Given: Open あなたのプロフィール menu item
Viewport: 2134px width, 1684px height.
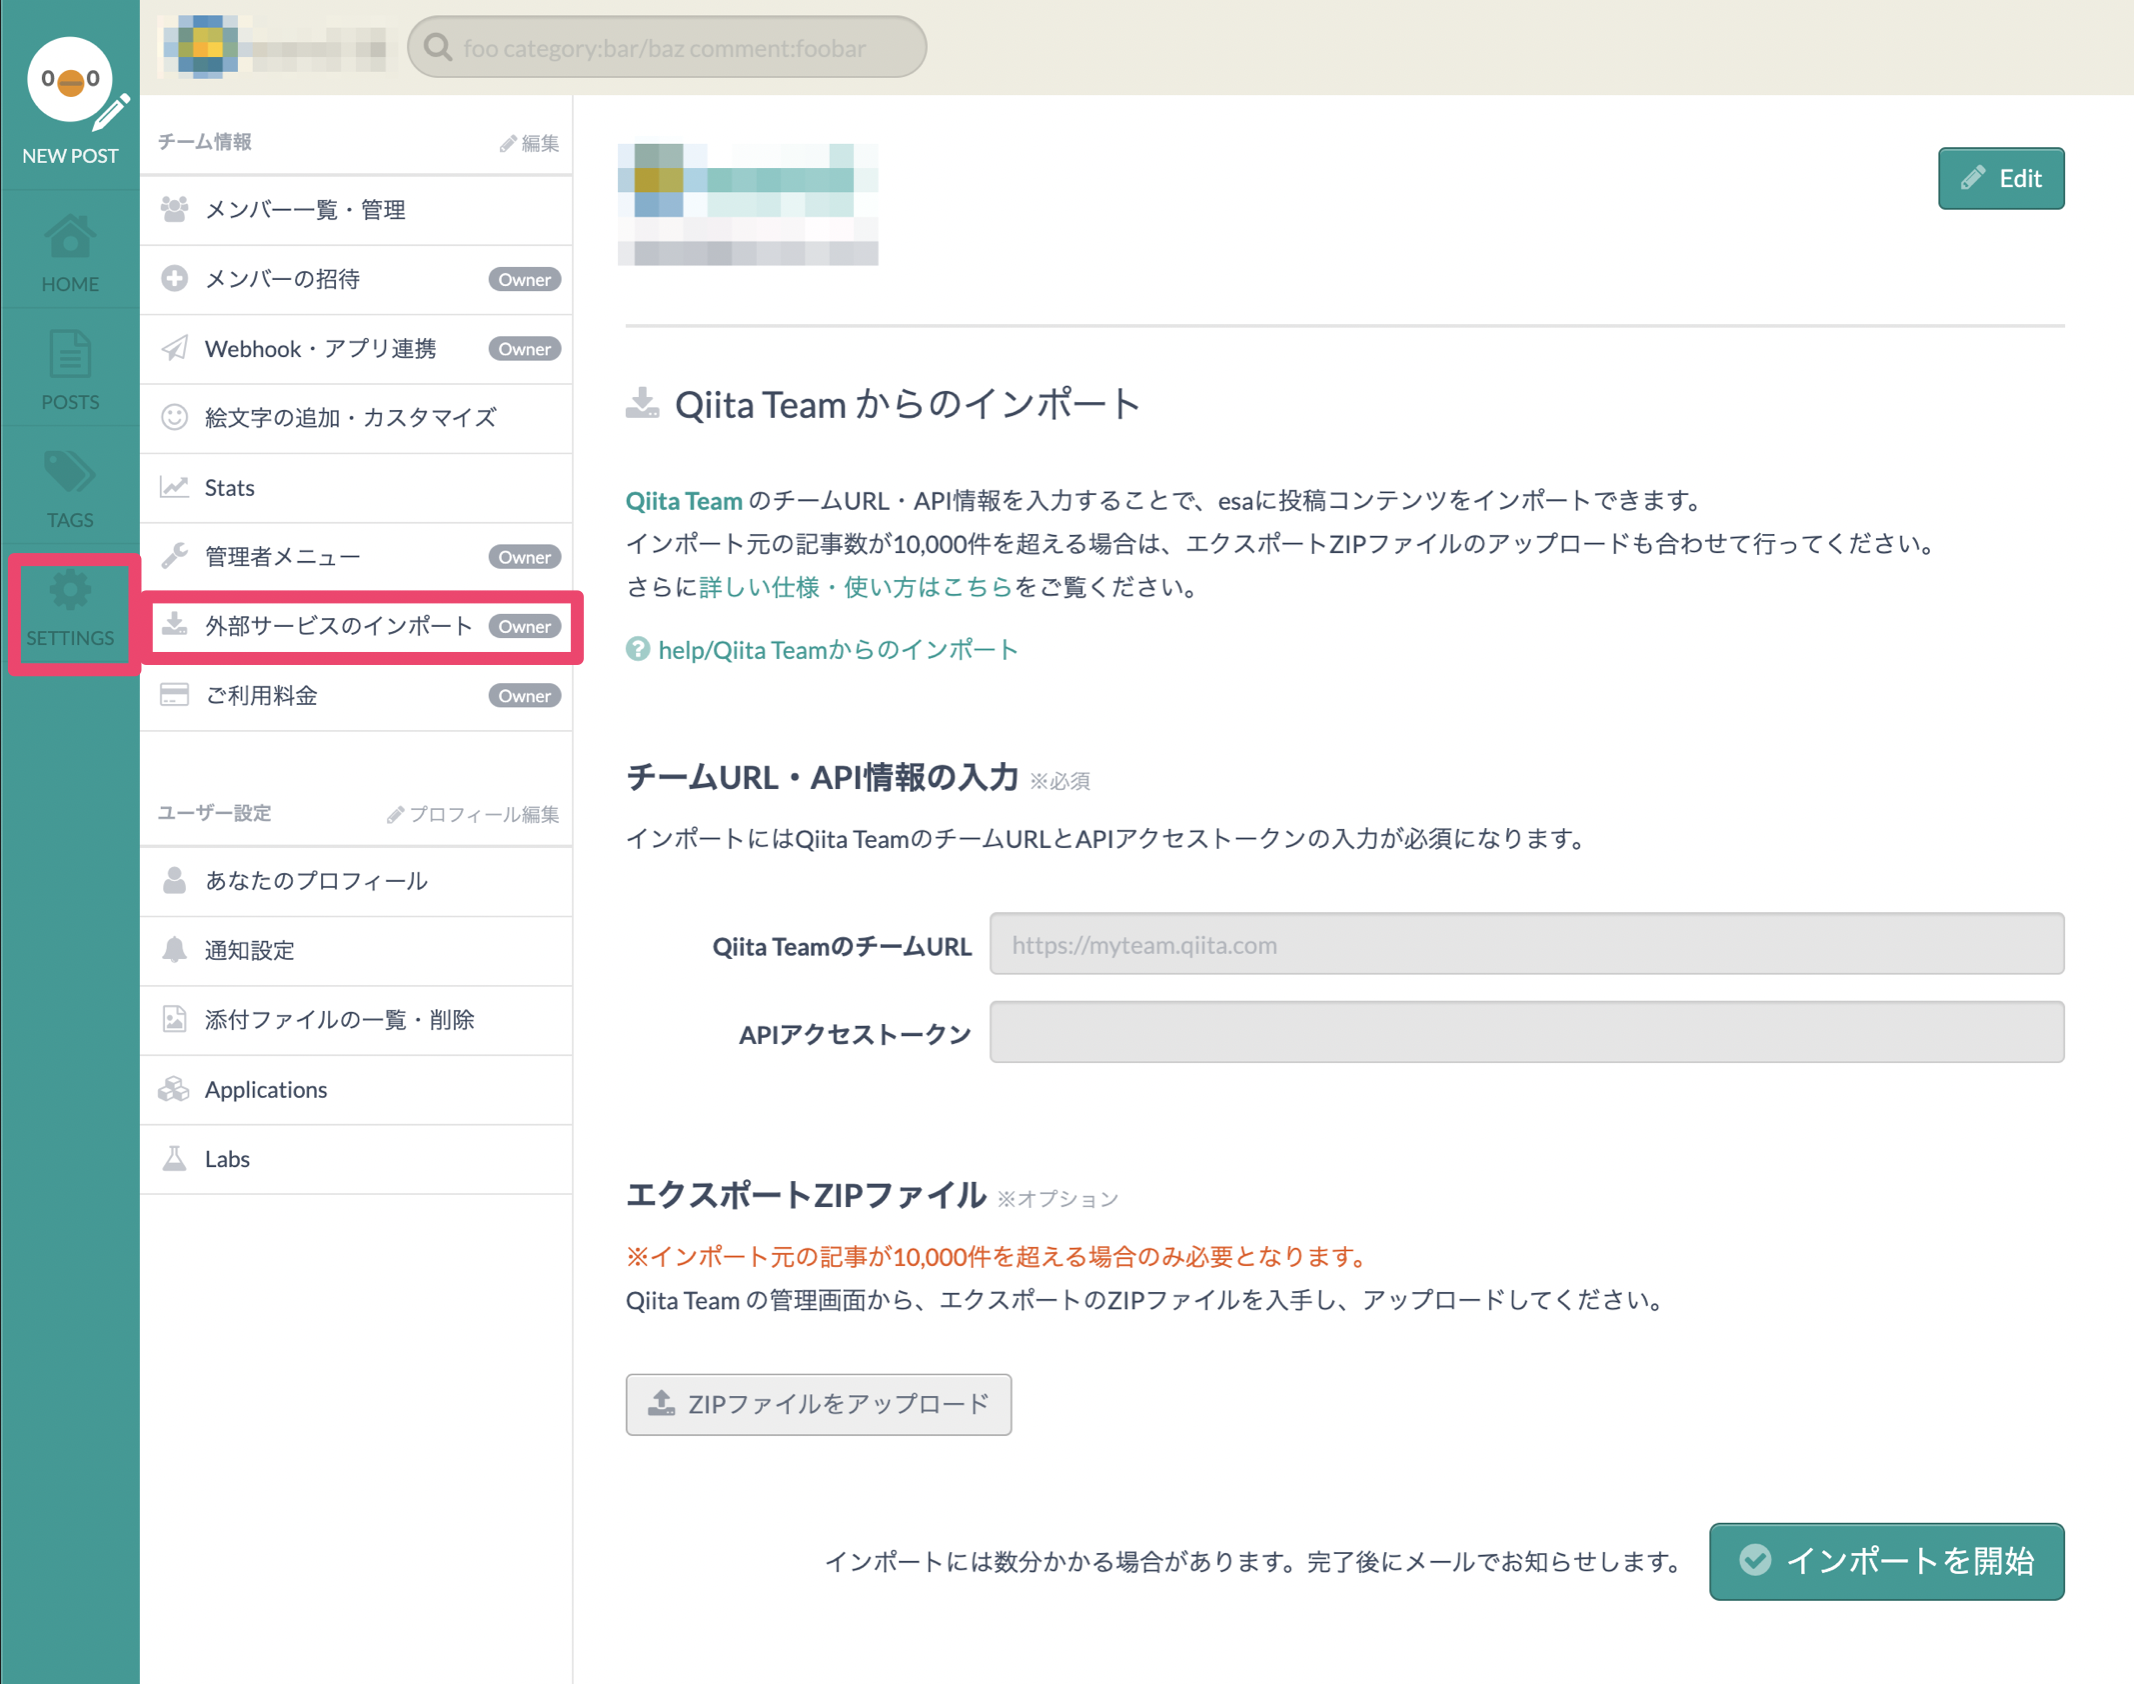Looking at the screenshot, I should pyautogui.click(x=356, y=880).
